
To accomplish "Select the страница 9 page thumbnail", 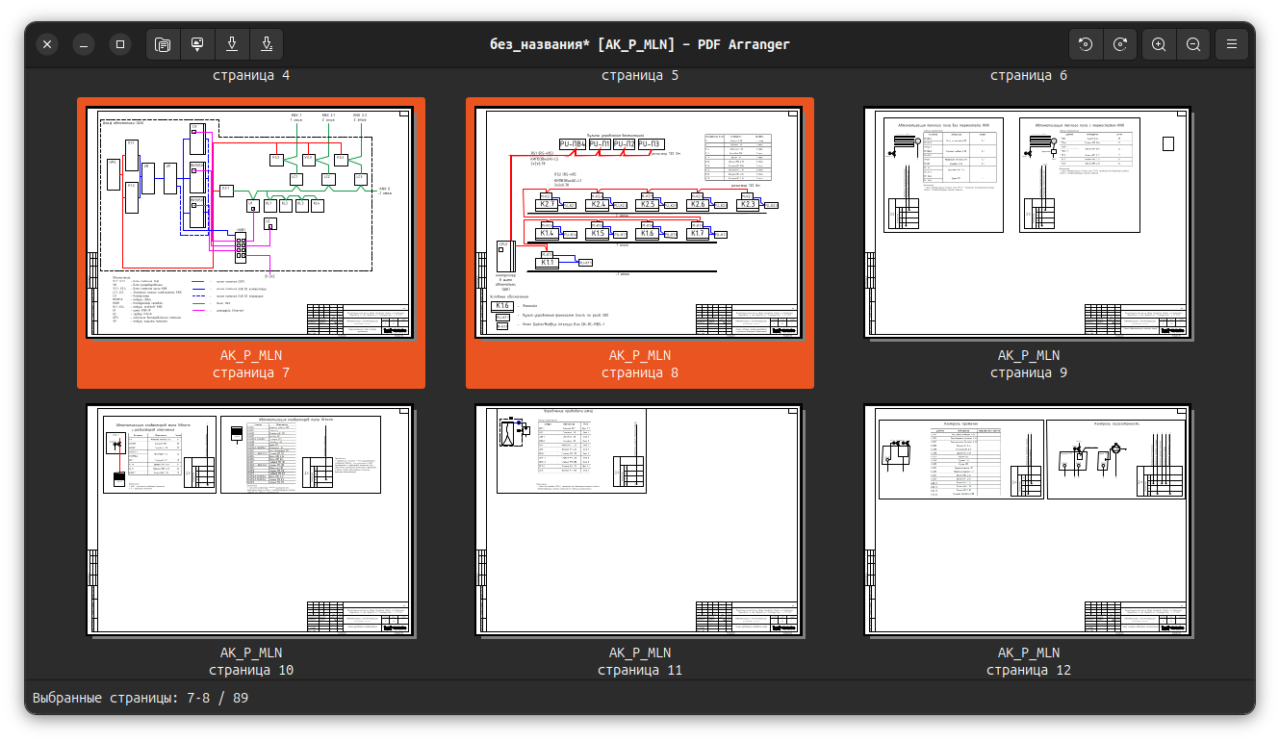I will click(1028, 223).
